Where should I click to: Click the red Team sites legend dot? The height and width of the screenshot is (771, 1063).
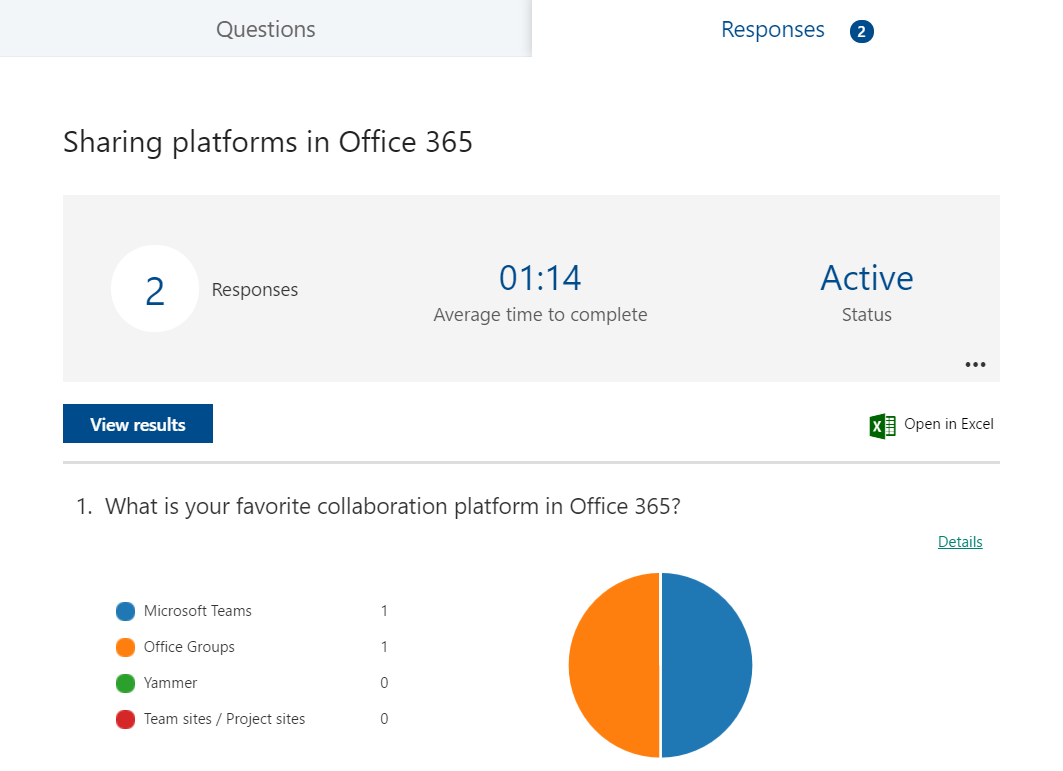pyautogui.click(x=125, y=719)
